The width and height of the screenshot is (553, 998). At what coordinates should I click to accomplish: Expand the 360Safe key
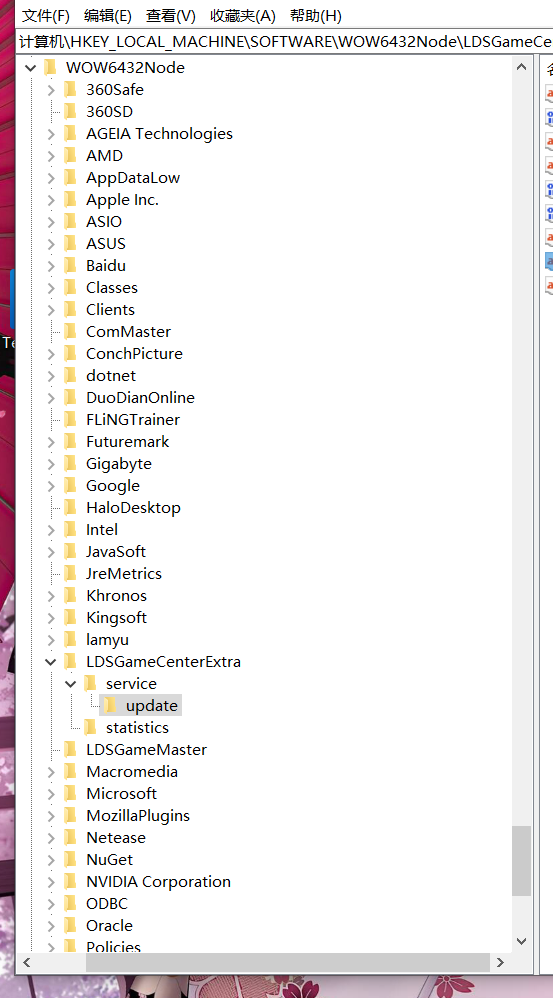(x=51, y=90)
